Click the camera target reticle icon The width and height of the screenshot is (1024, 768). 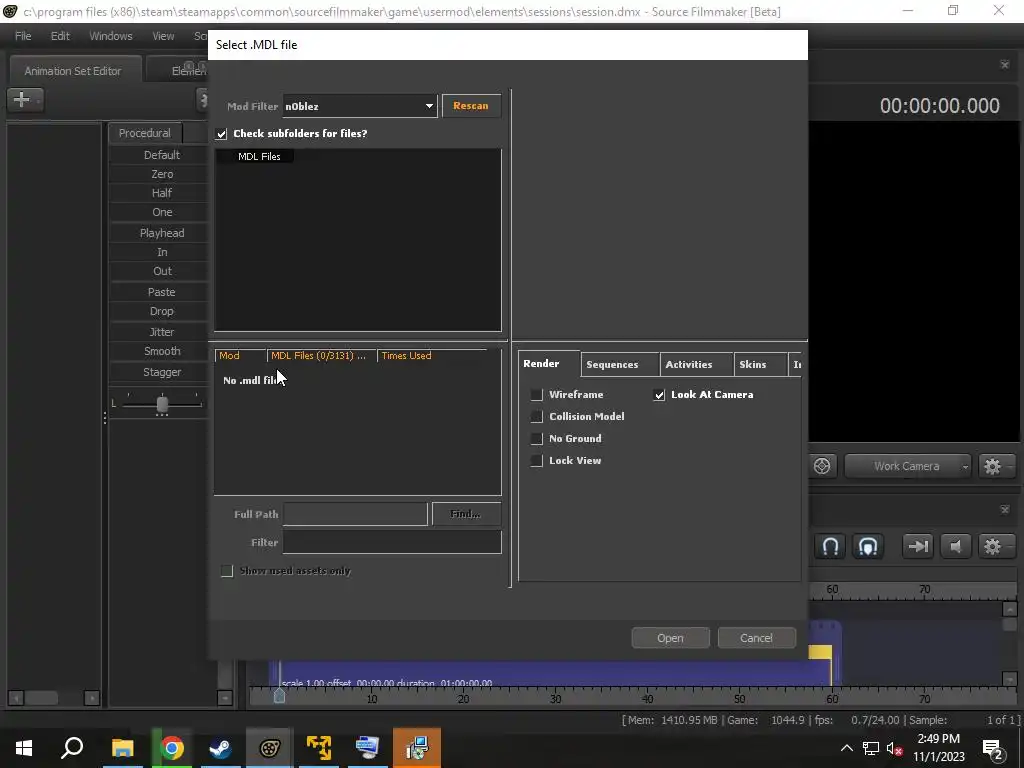[822, 466]
